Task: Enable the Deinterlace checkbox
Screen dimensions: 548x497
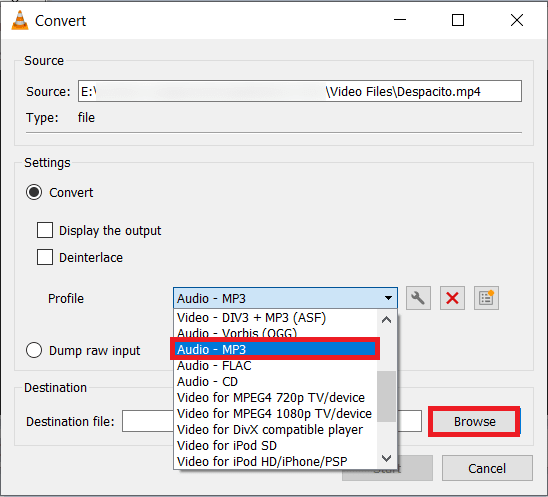Action: tap(45, 257)
